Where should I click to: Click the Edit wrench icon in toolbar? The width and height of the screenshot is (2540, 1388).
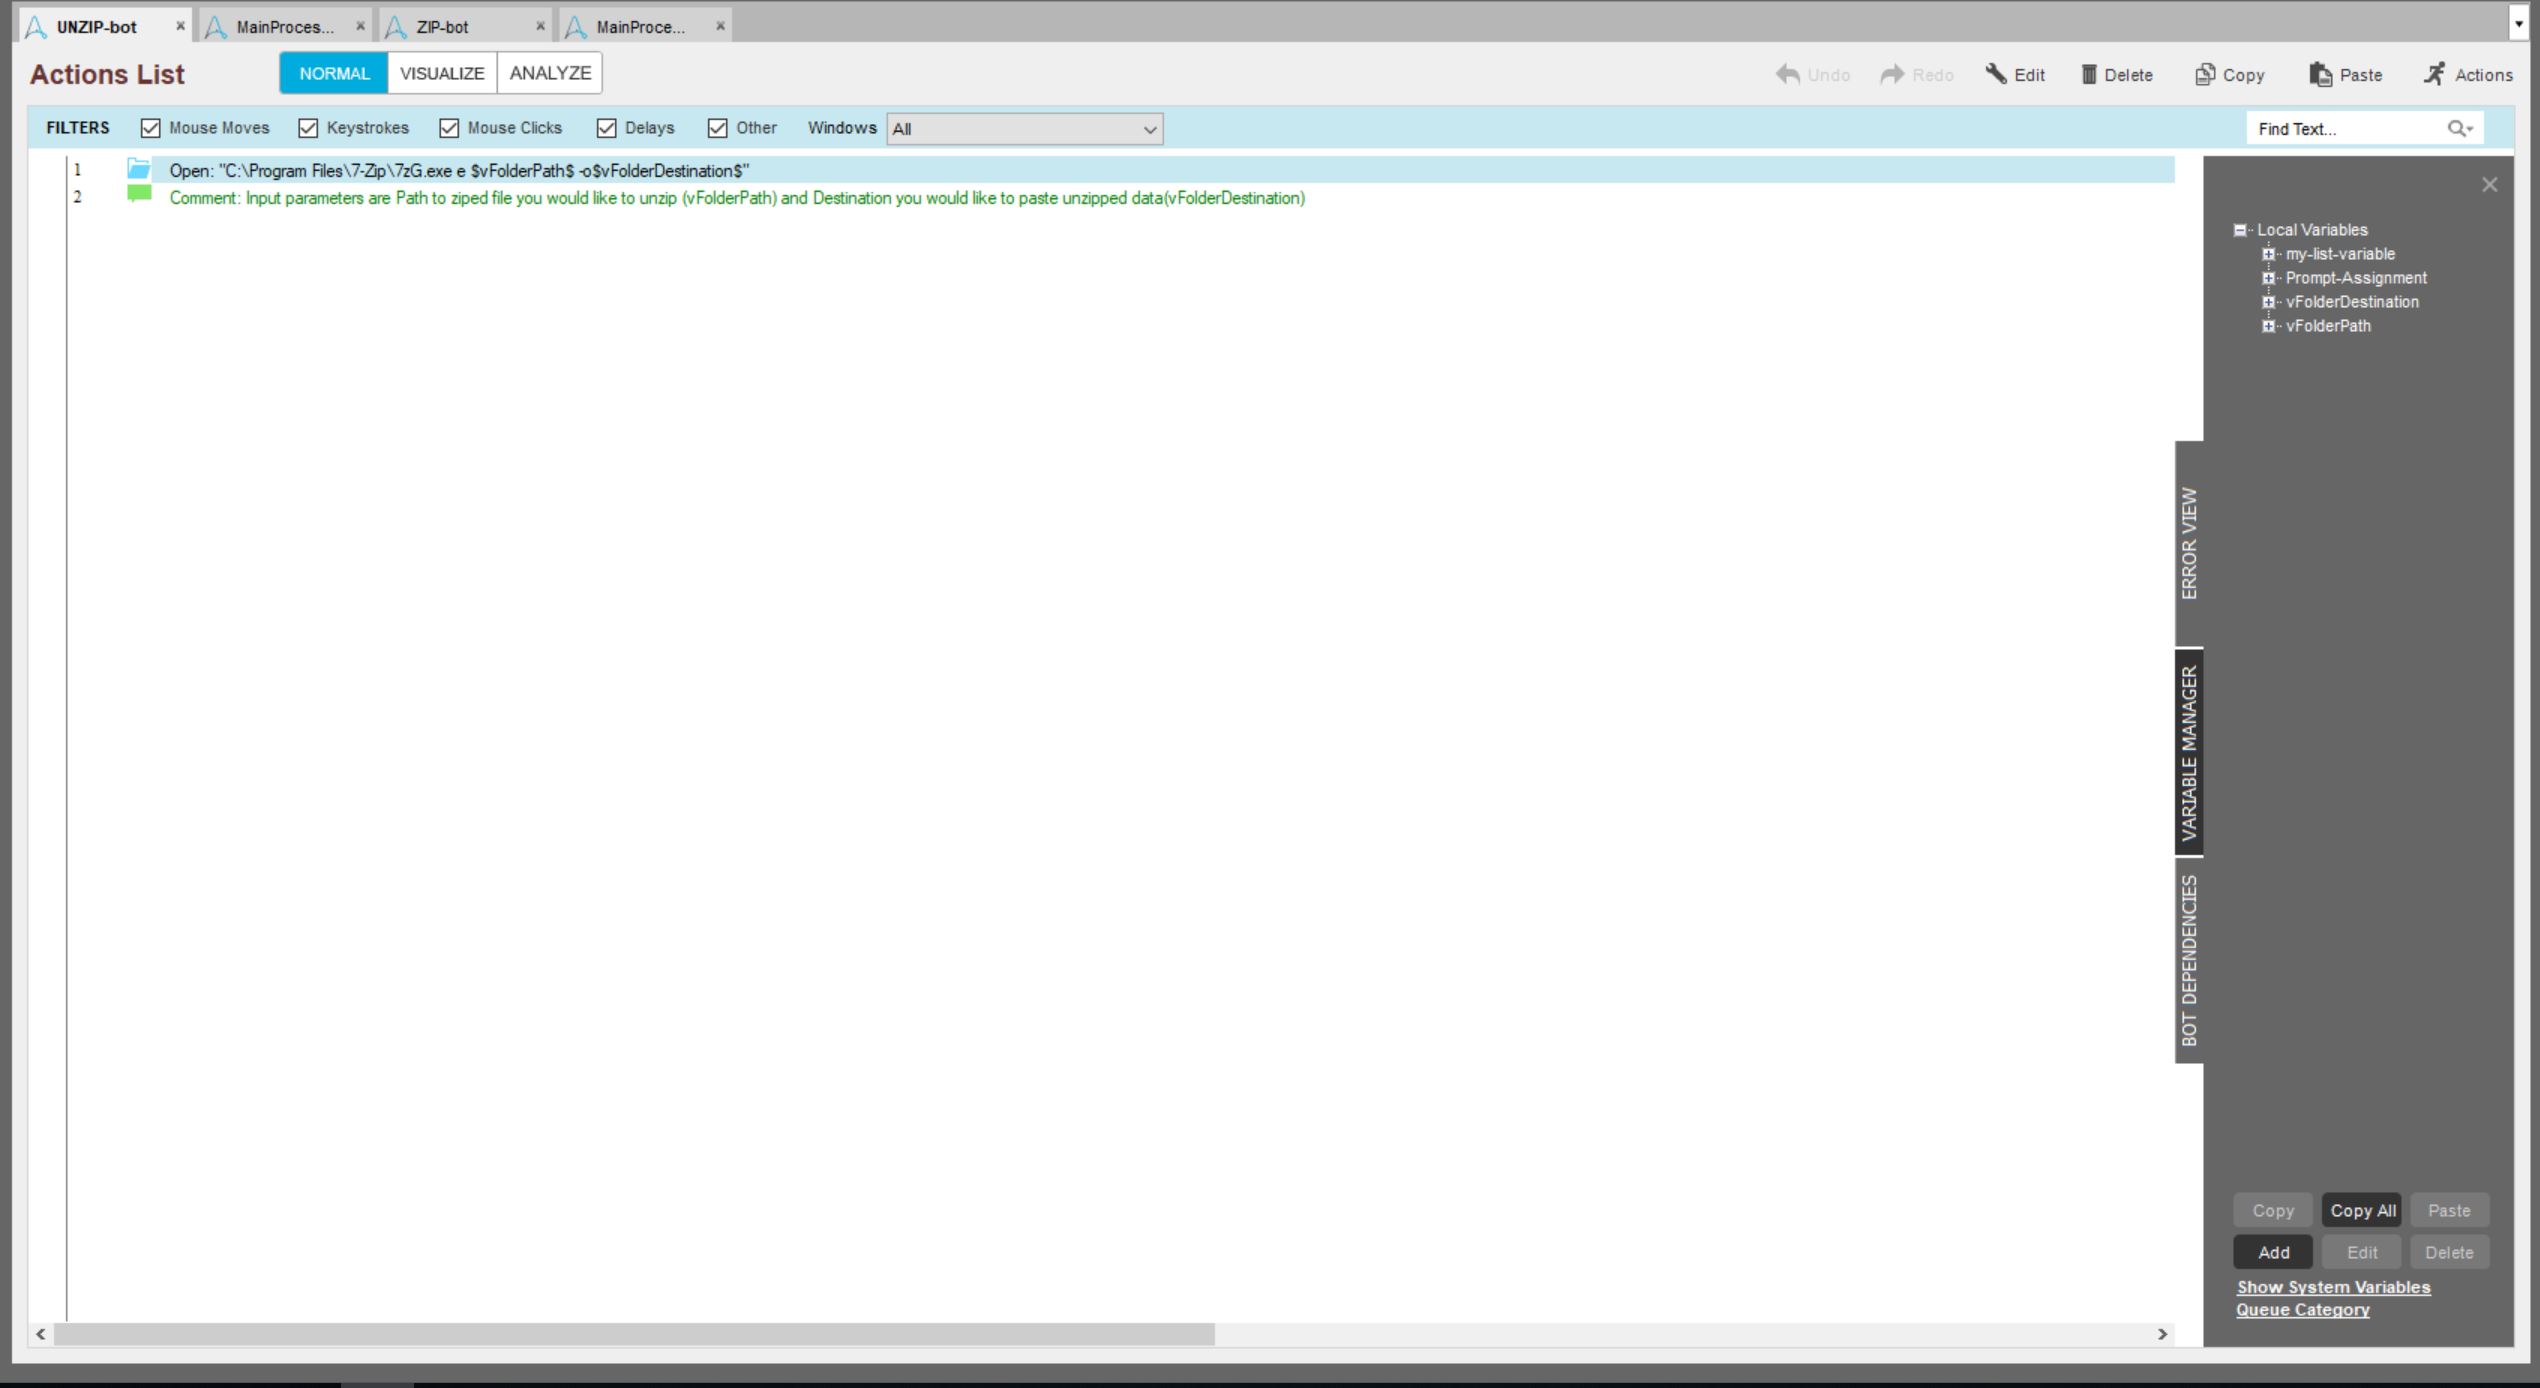[1996, 74]
